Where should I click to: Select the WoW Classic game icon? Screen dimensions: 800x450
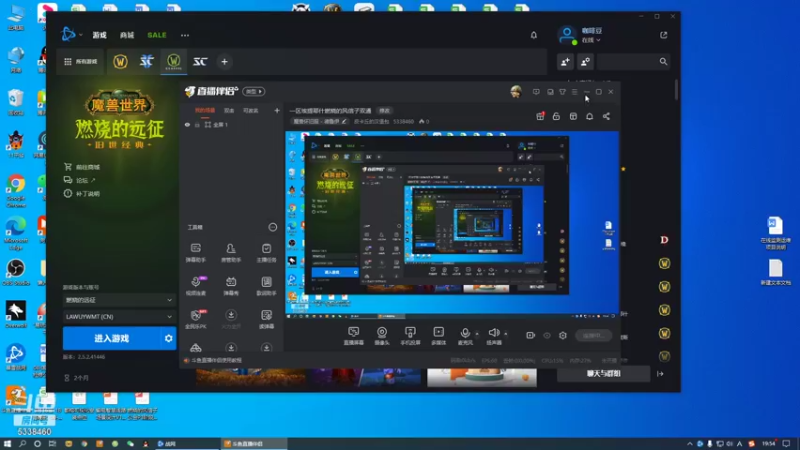click(x=173, y=62)
